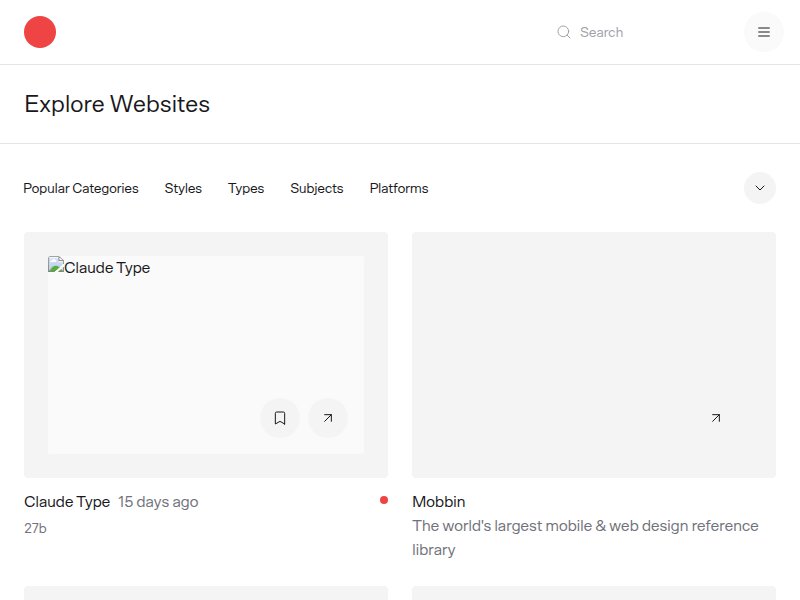
Task: Select the Subjects filter tab
Action: 316,188
